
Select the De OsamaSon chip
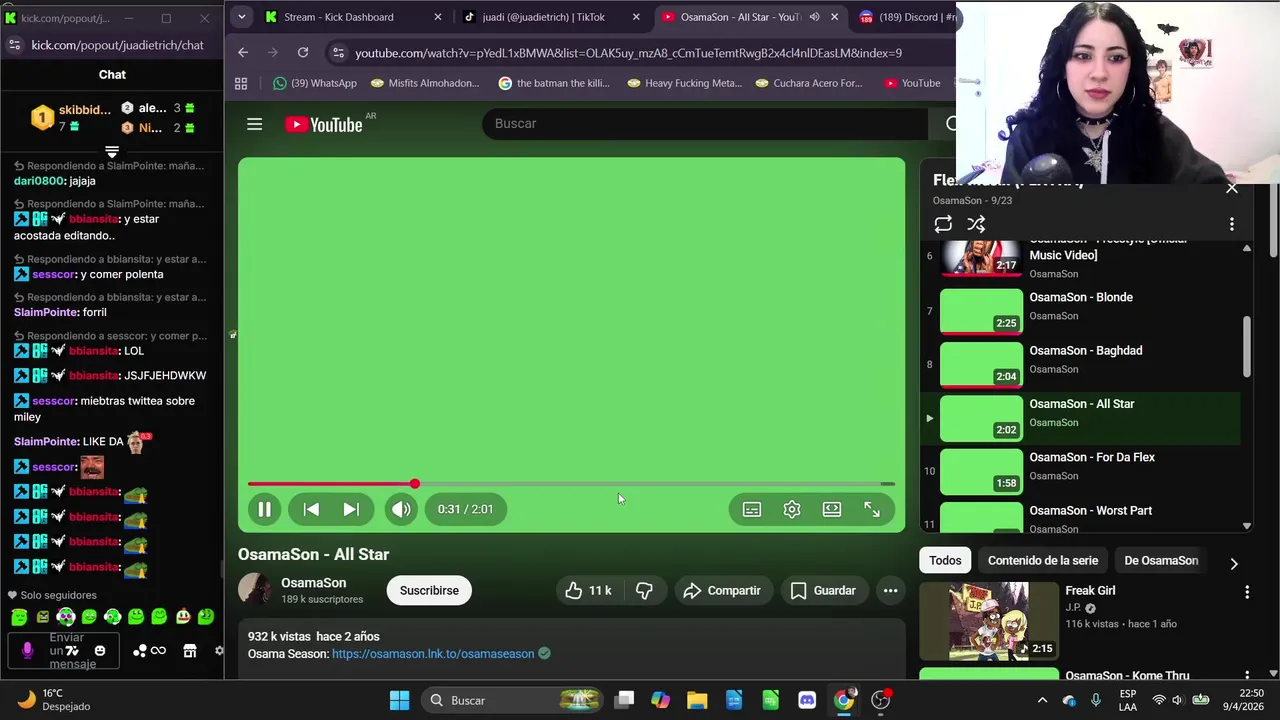pos(1161,560)
